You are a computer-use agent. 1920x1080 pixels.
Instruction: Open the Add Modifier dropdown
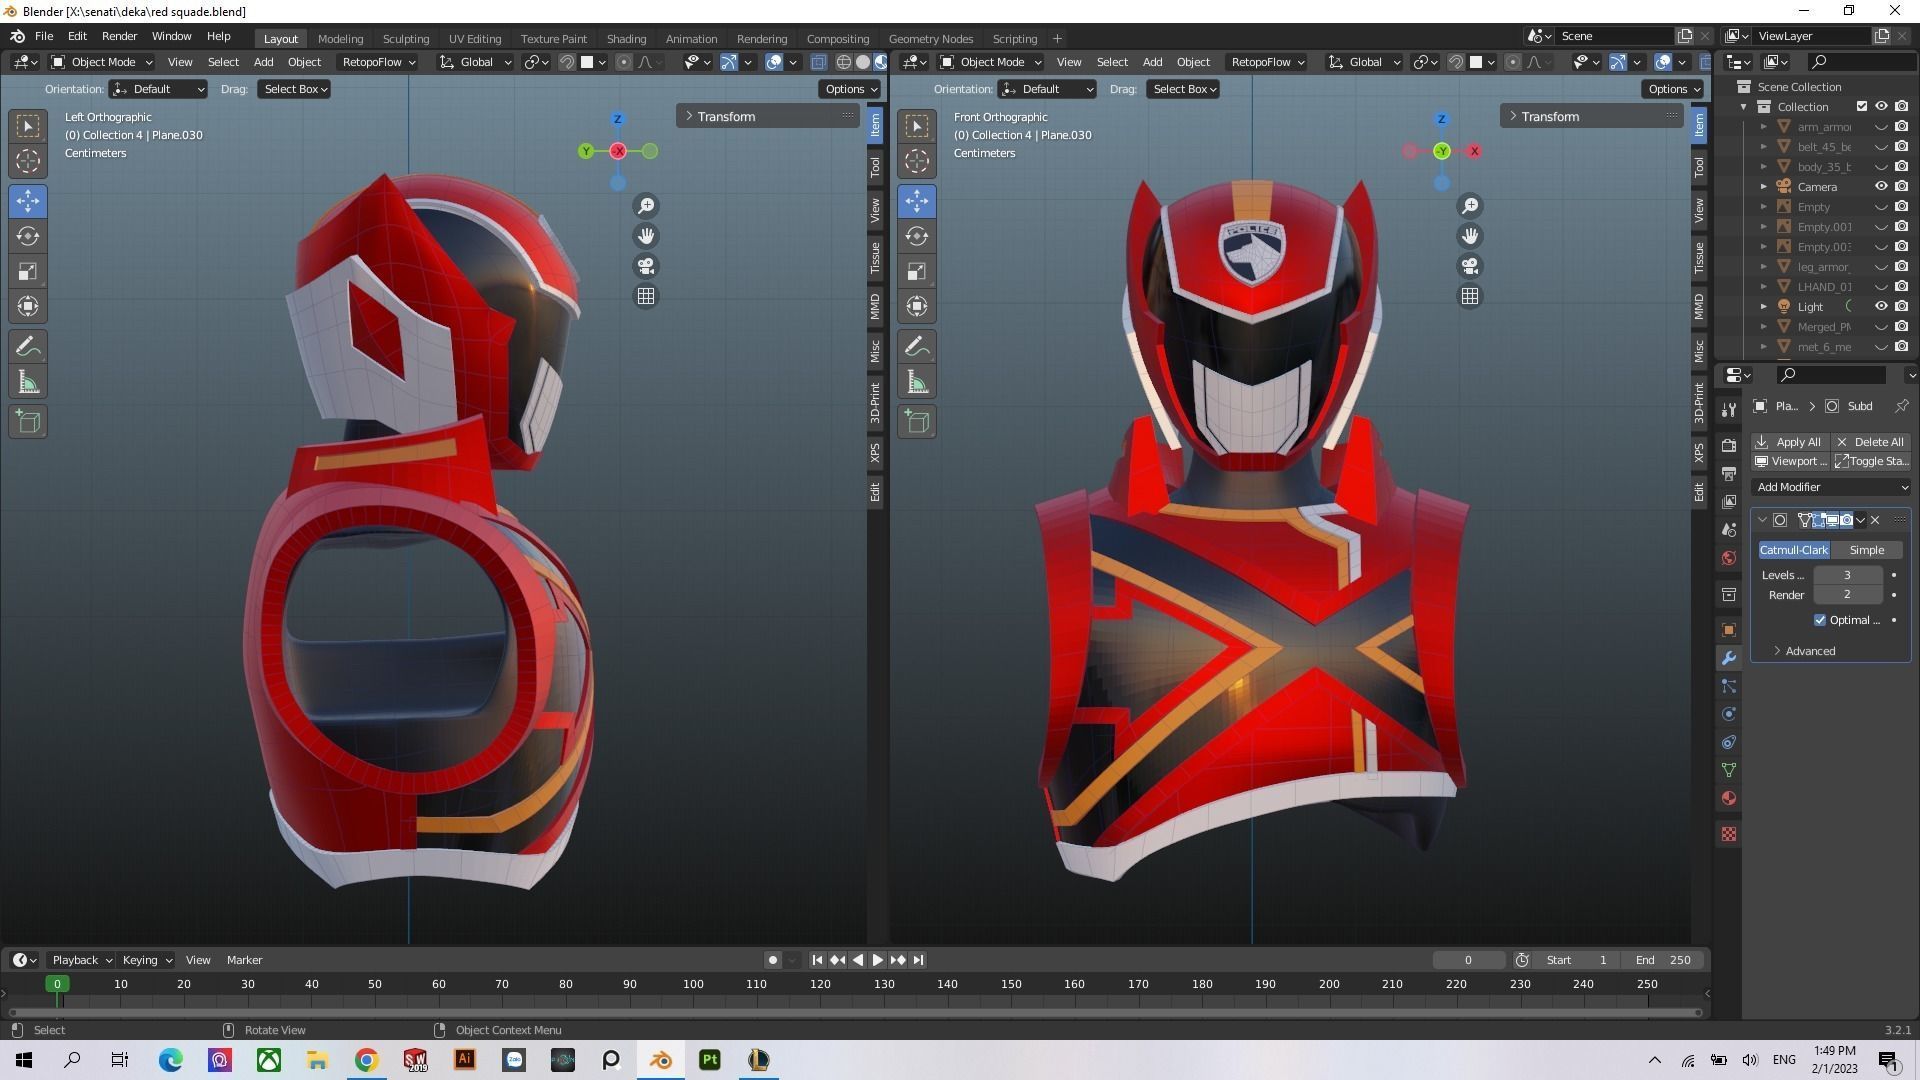(x=1830, y=487)
